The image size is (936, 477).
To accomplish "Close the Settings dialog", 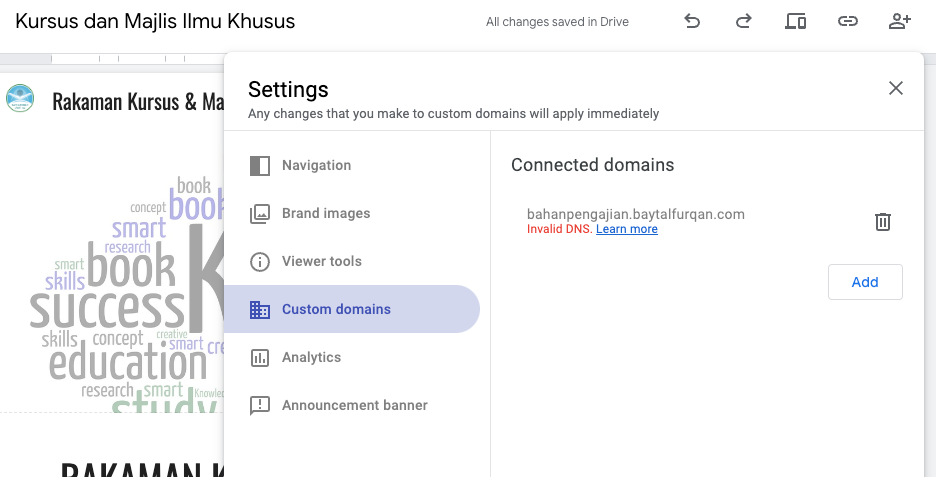I will [896, 88].
